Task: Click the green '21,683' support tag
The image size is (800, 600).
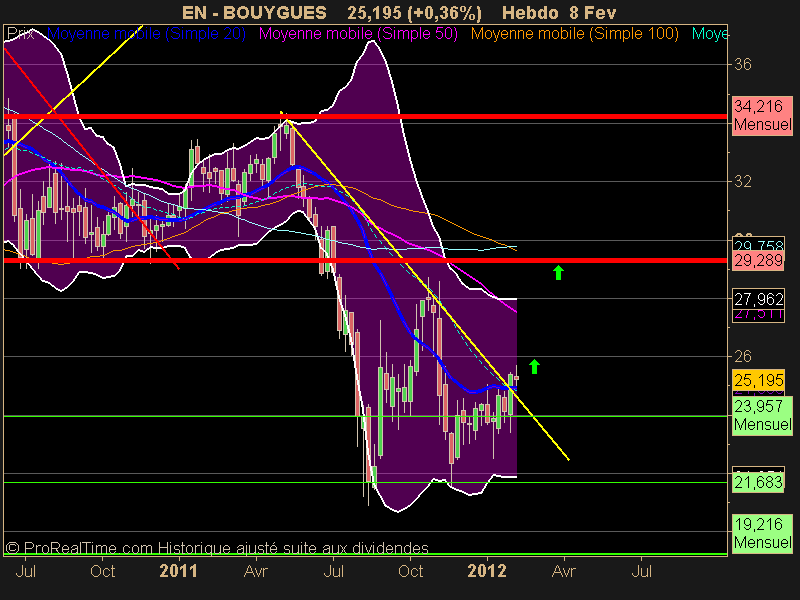Action: (x=758, y=482)
